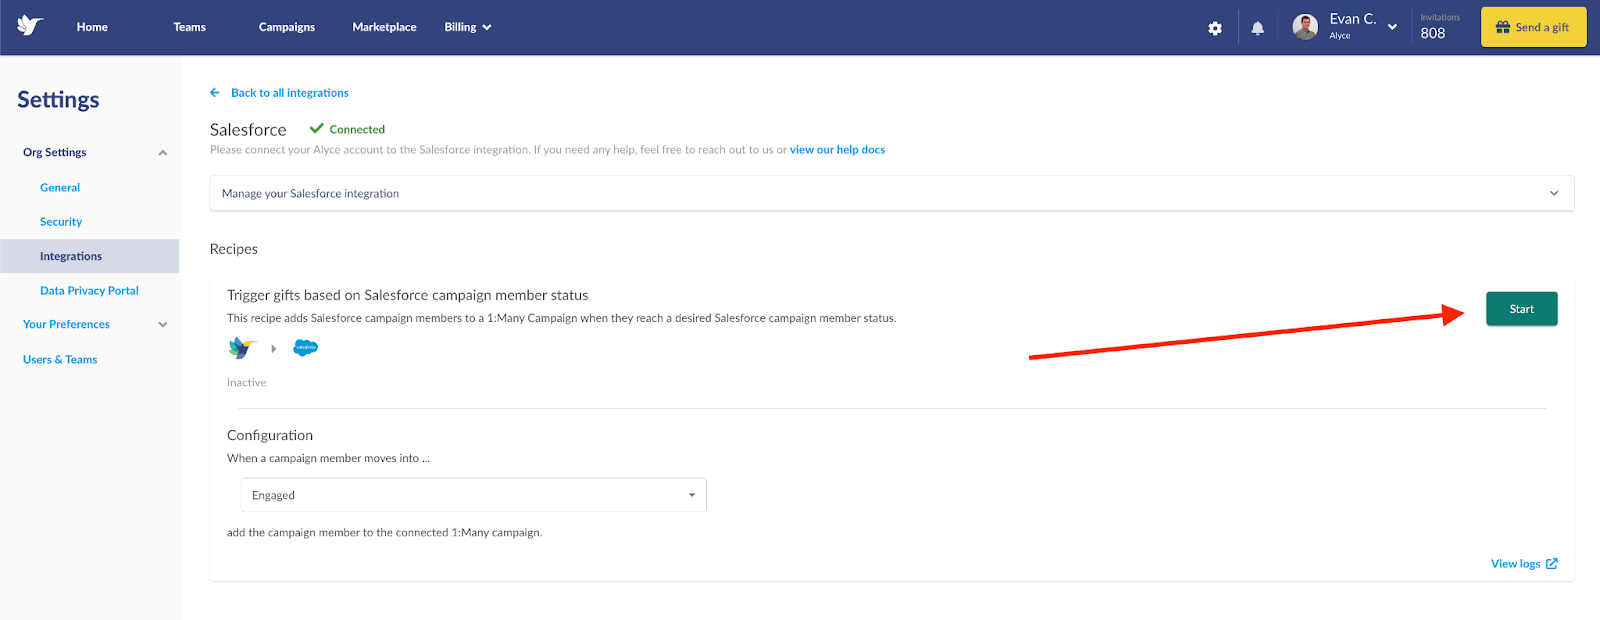The height and width of the screenshot is (620, 1600).
Task: Click the Recipes section heading
Action: pos(233,249)
